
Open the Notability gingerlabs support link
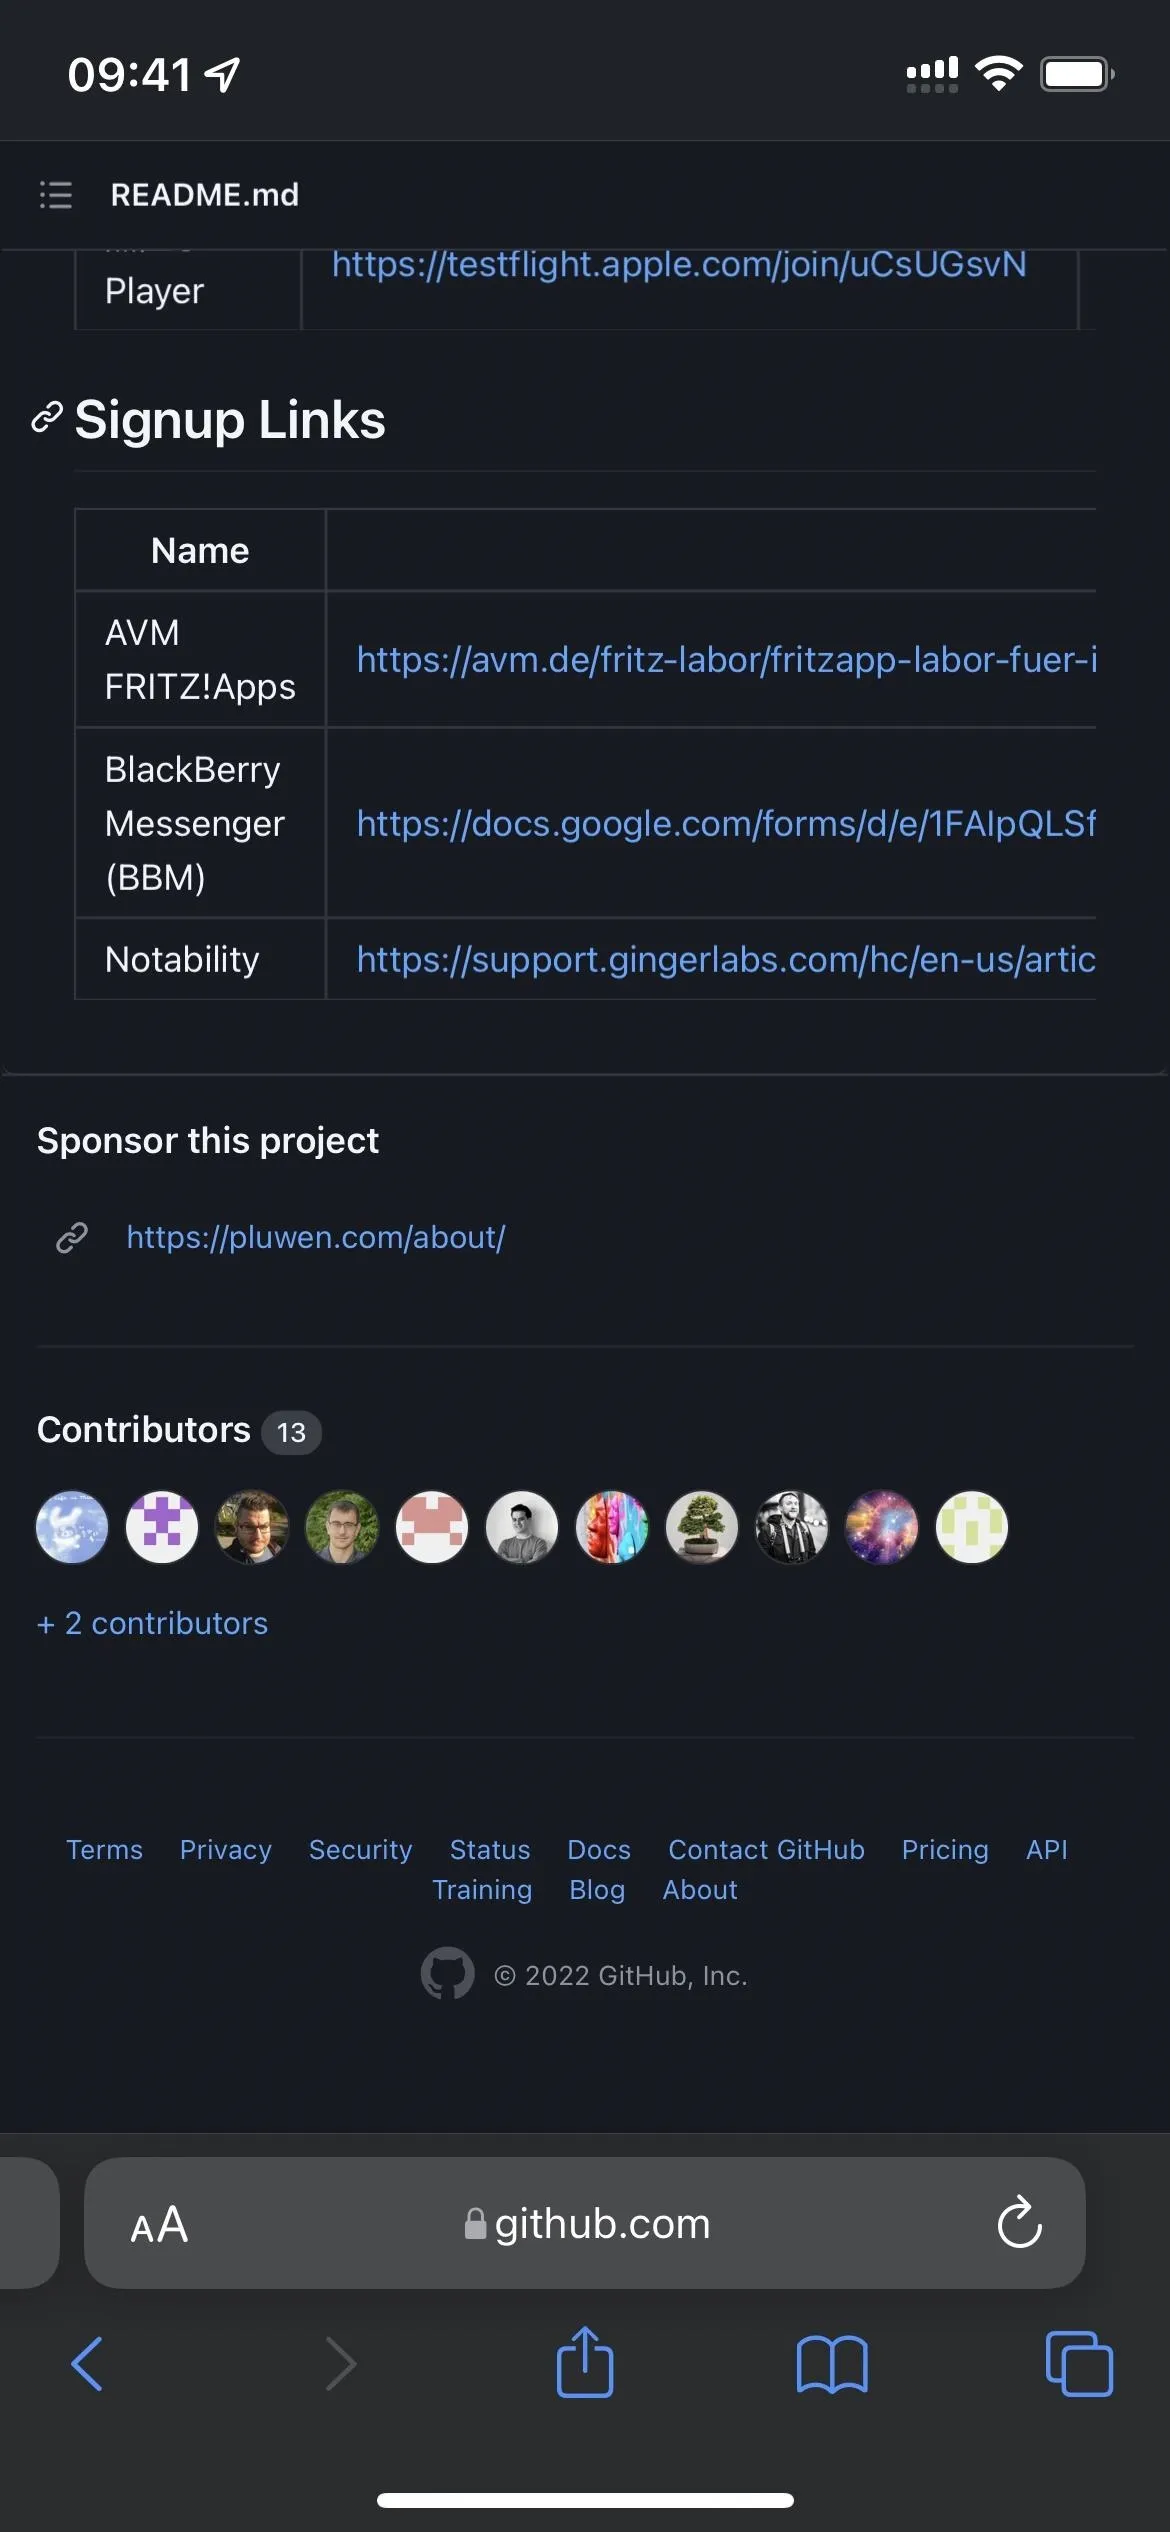(727, 959)
